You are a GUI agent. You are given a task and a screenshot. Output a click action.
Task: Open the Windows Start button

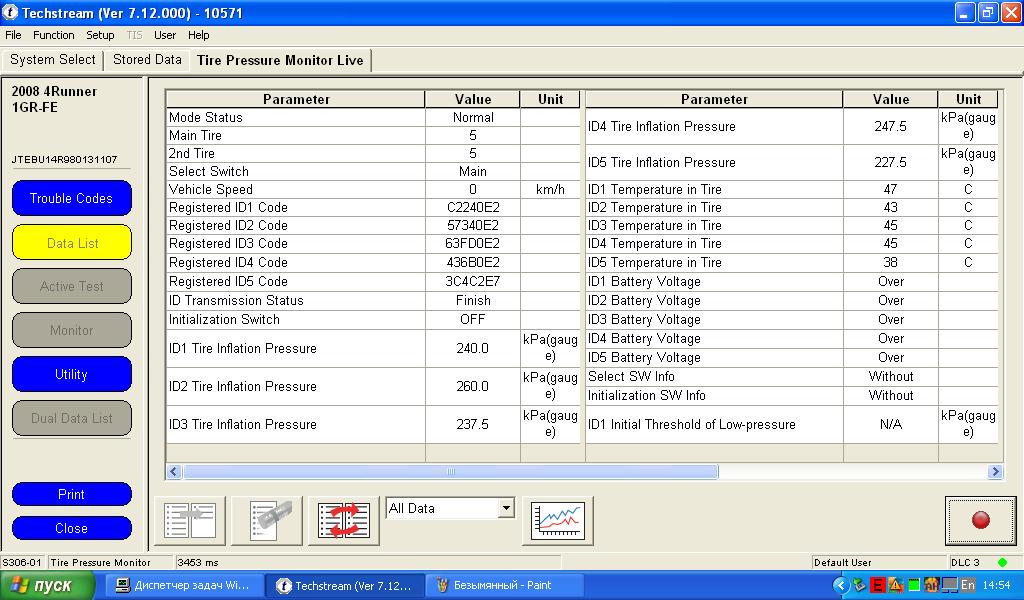[42, 585]
